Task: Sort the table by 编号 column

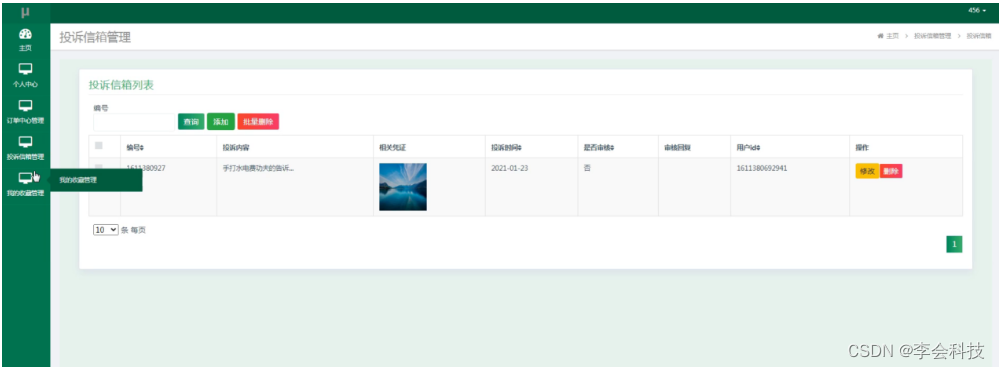Action: pos(135,147)
